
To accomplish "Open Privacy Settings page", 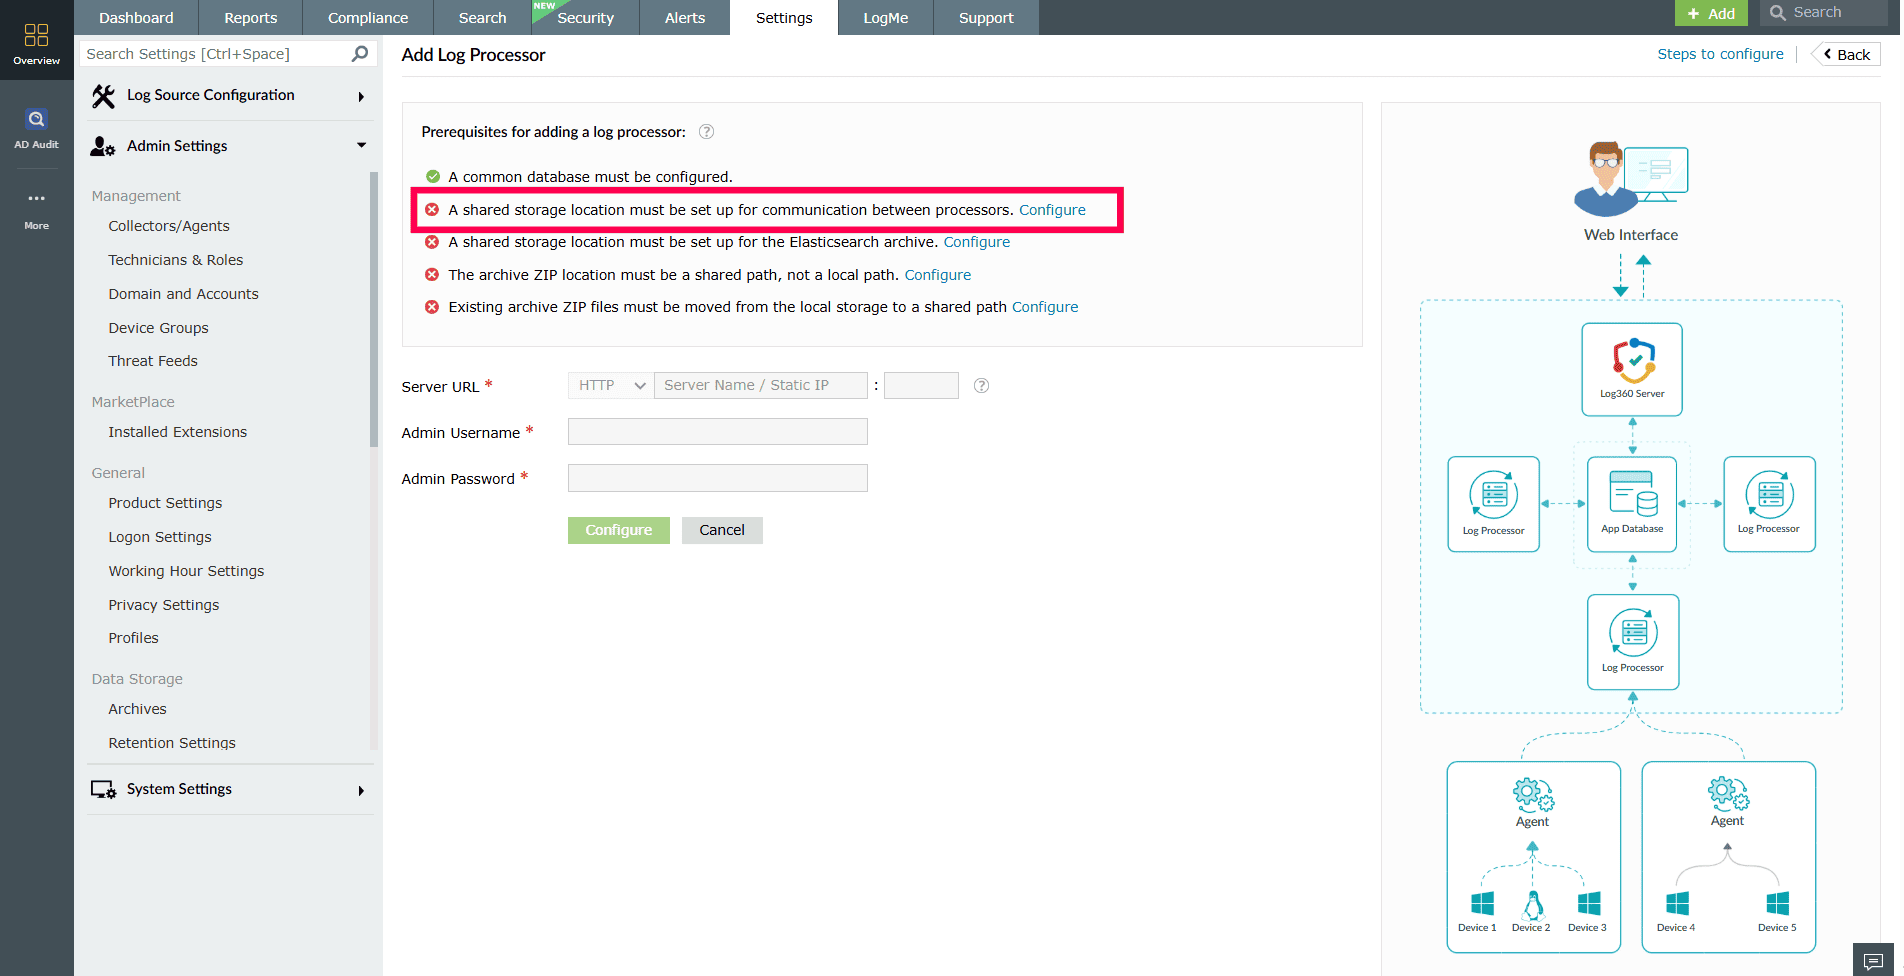I will (163, 605).
